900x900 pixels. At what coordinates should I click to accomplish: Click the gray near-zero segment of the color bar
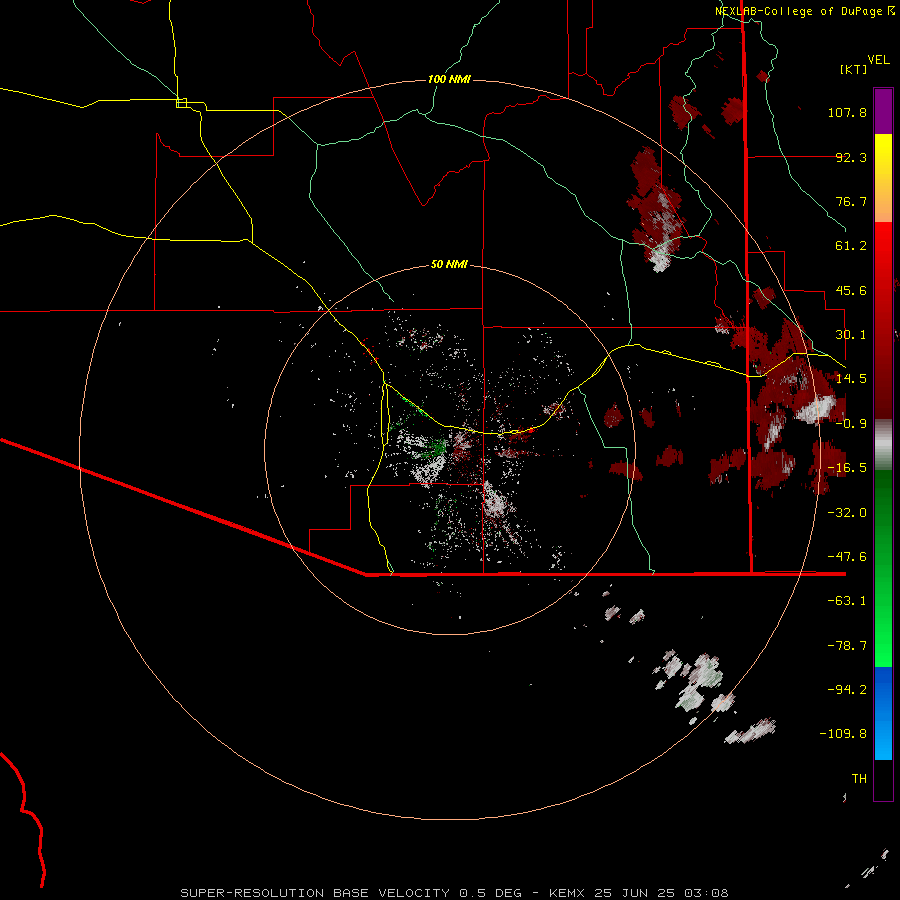pos(883,445)
